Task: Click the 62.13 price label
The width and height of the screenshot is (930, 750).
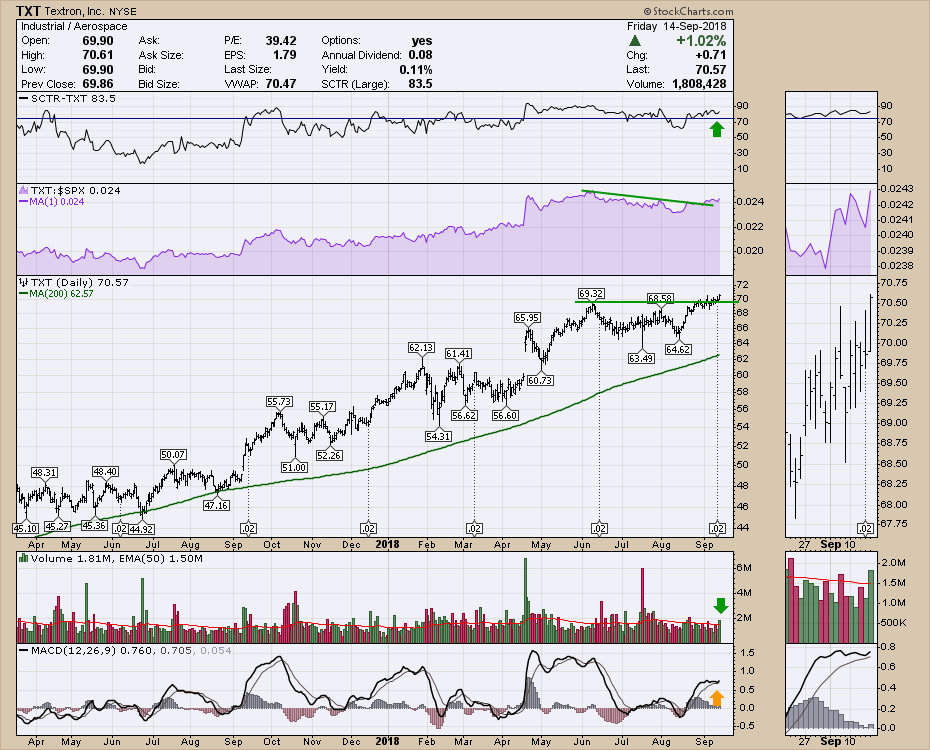Action: pyautogui.click(x=421, y=347)
